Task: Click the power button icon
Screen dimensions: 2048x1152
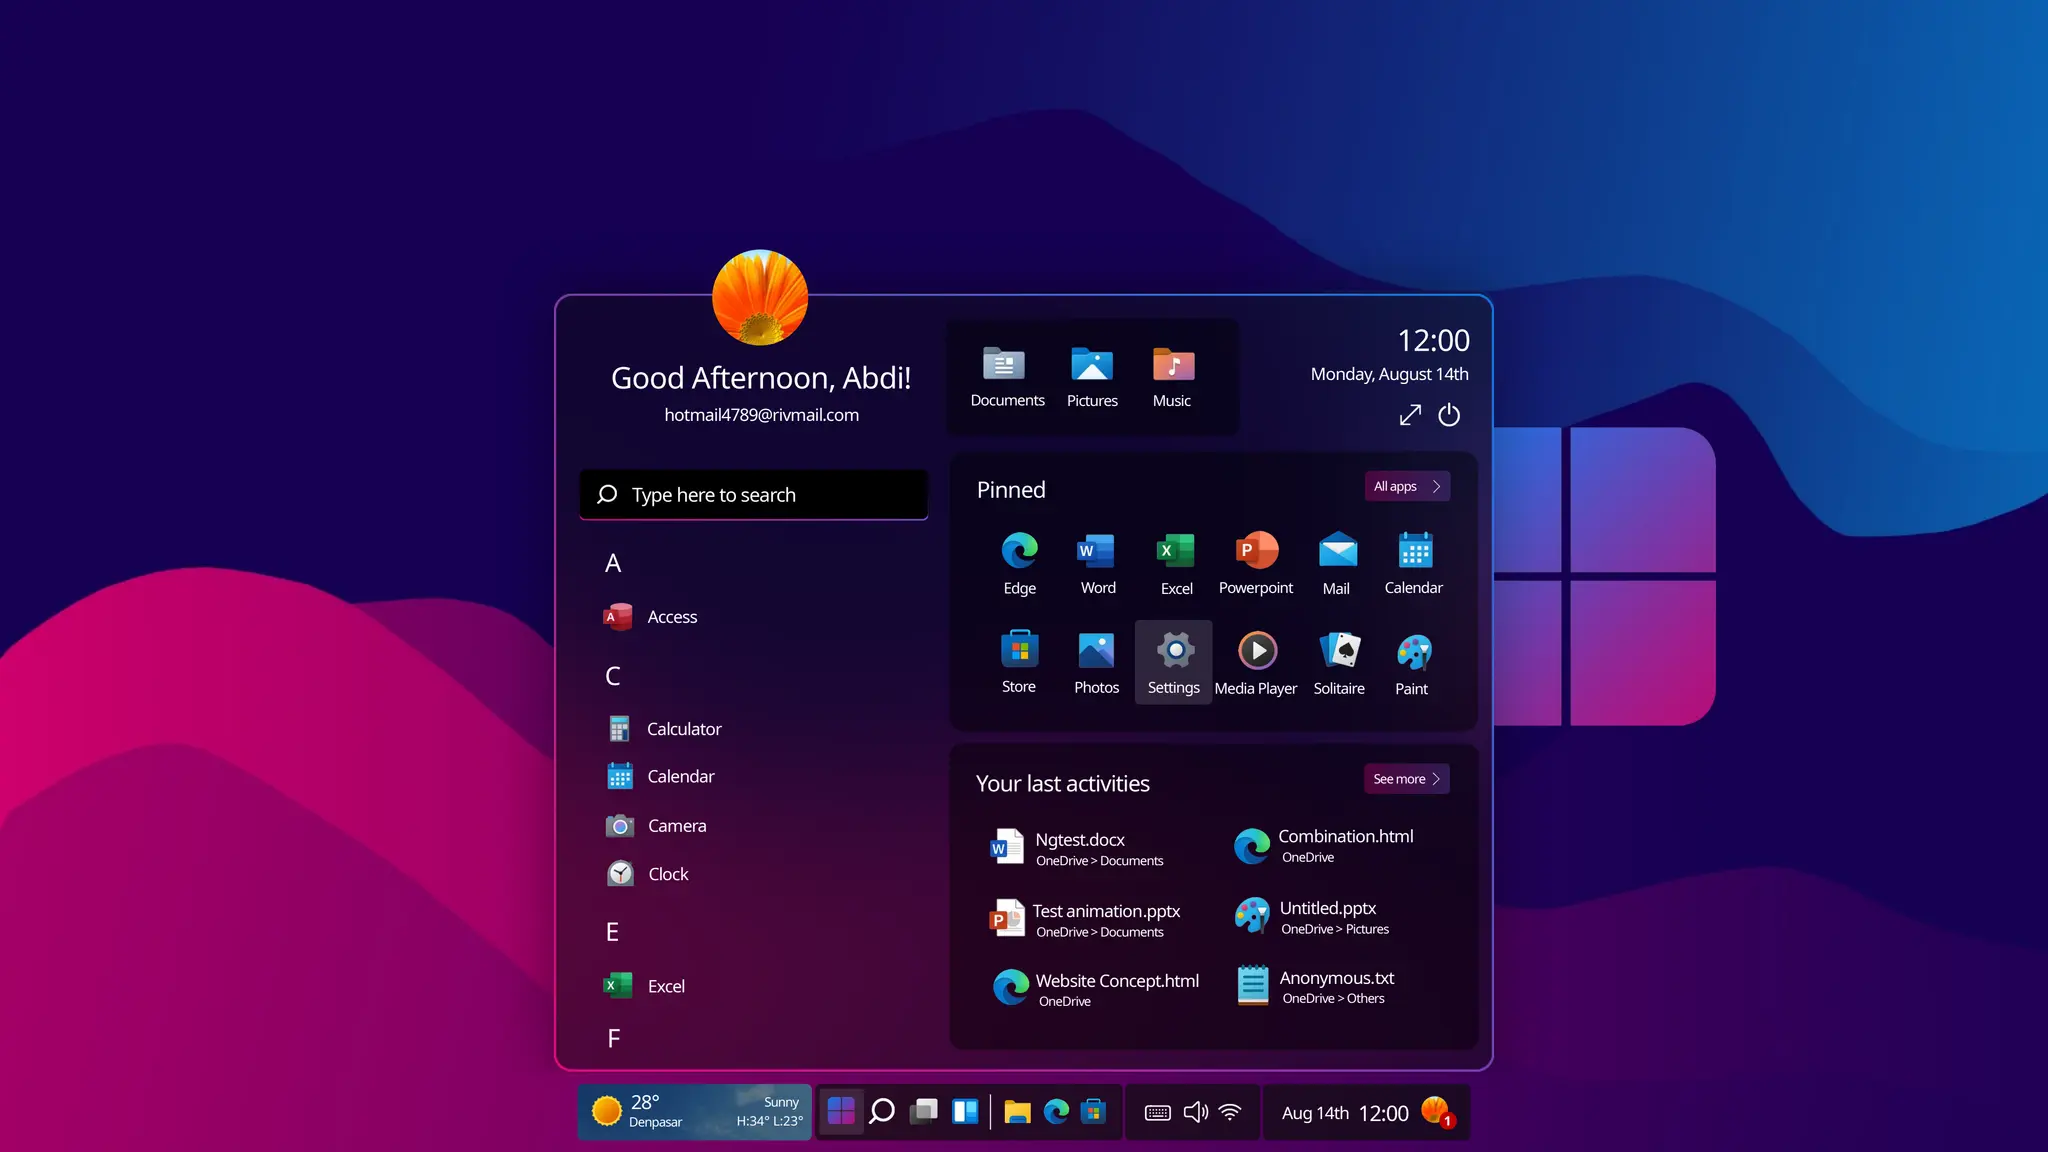Action: coord(1449,415)
